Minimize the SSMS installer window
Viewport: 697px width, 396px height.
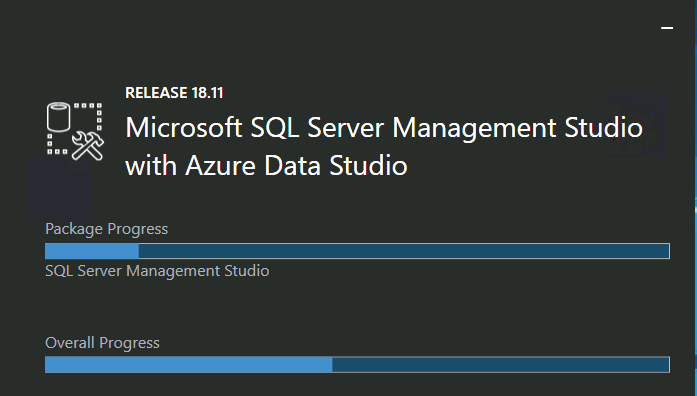667,28
